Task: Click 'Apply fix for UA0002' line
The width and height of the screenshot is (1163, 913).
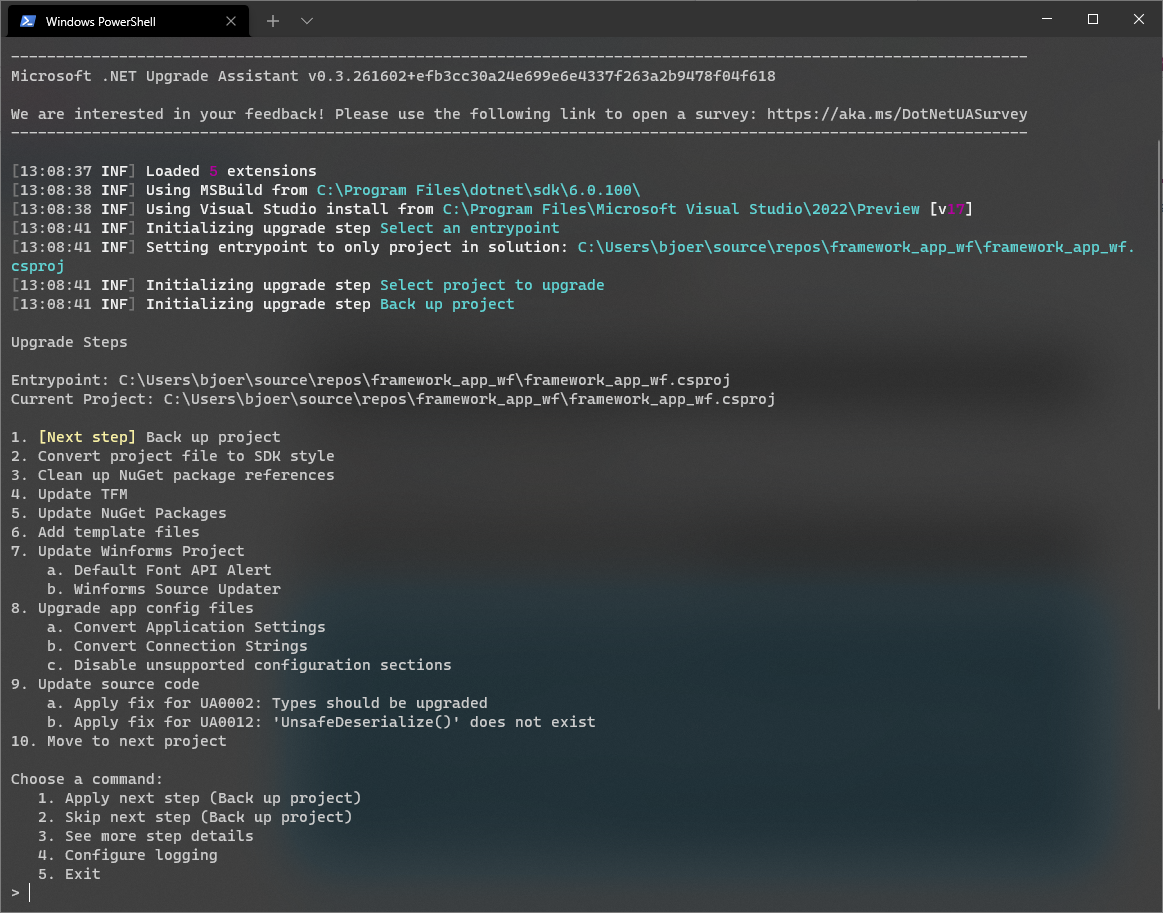Action: [267, 703]
